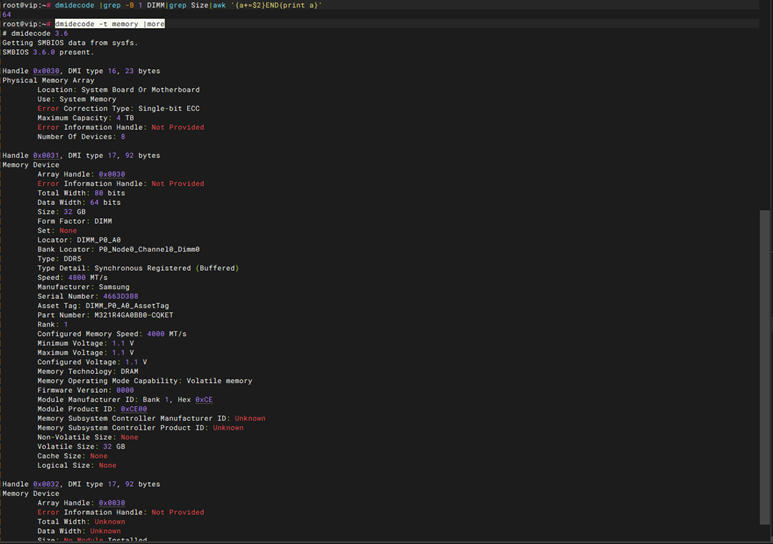
Task: Click 'Memory Operating Mode Capability: Volatile memory'
Action: [144, 381]
